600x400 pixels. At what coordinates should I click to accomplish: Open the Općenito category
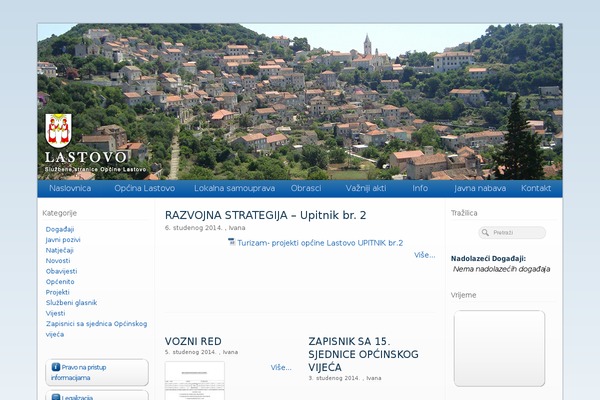point(60,282)
